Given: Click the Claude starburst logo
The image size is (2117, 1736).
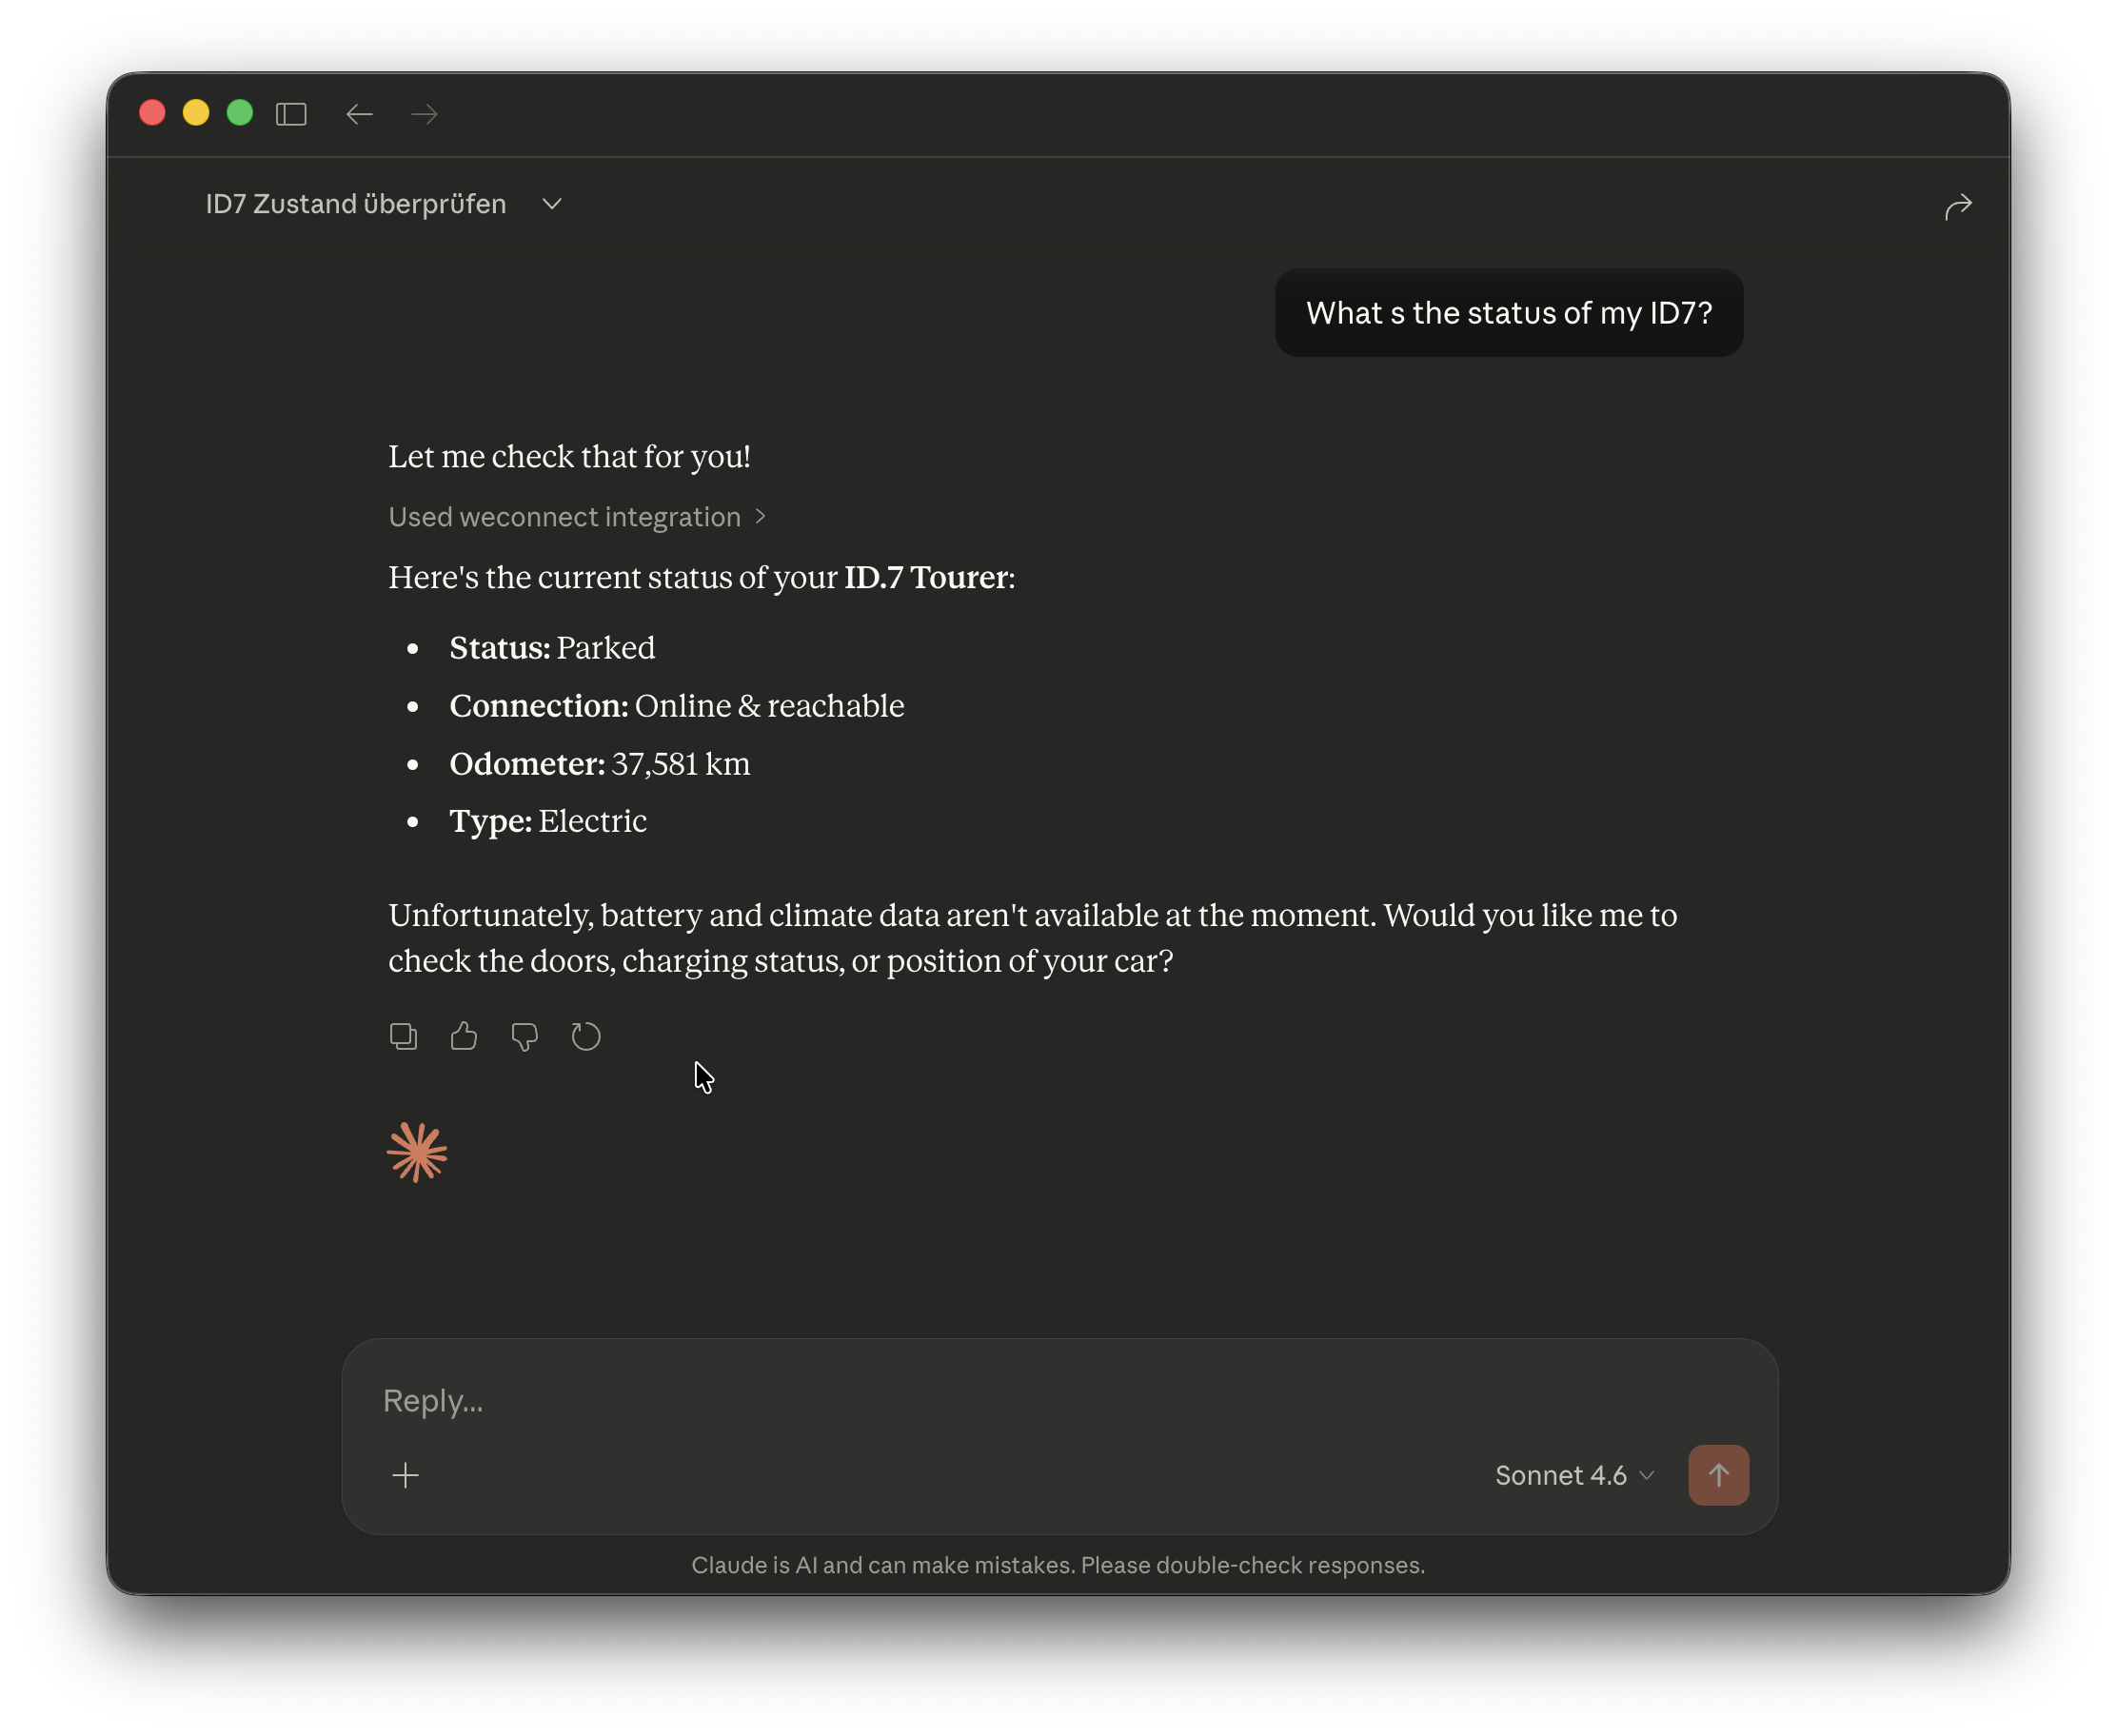Looking at the screenshot, I should coord(417,1152).
